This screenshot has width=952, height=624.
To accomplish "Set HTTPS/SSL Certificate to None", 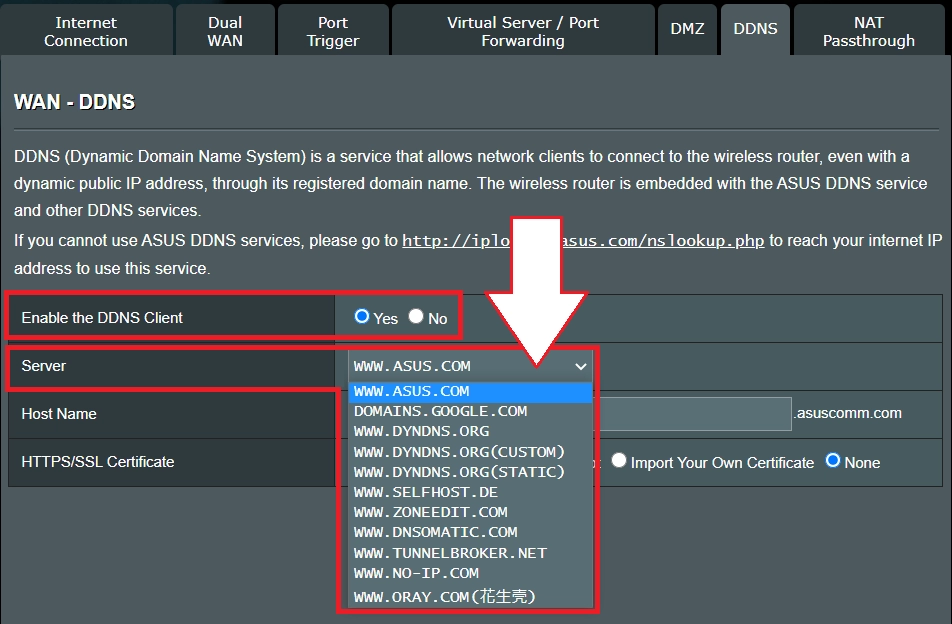I will 835,463.
